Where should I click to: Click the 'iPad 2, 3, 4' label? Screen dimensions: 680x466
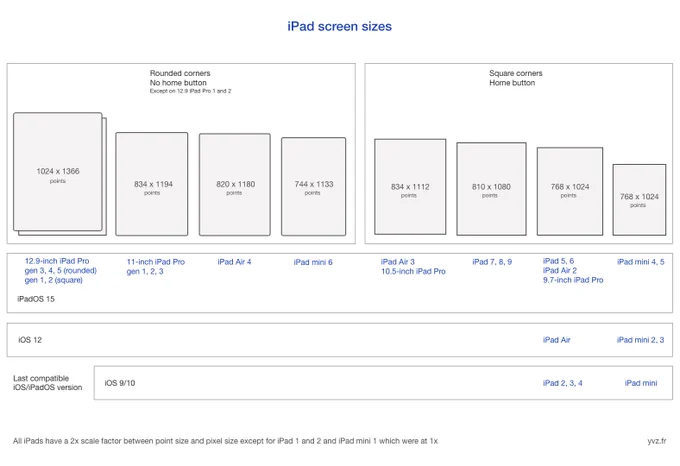562,383
